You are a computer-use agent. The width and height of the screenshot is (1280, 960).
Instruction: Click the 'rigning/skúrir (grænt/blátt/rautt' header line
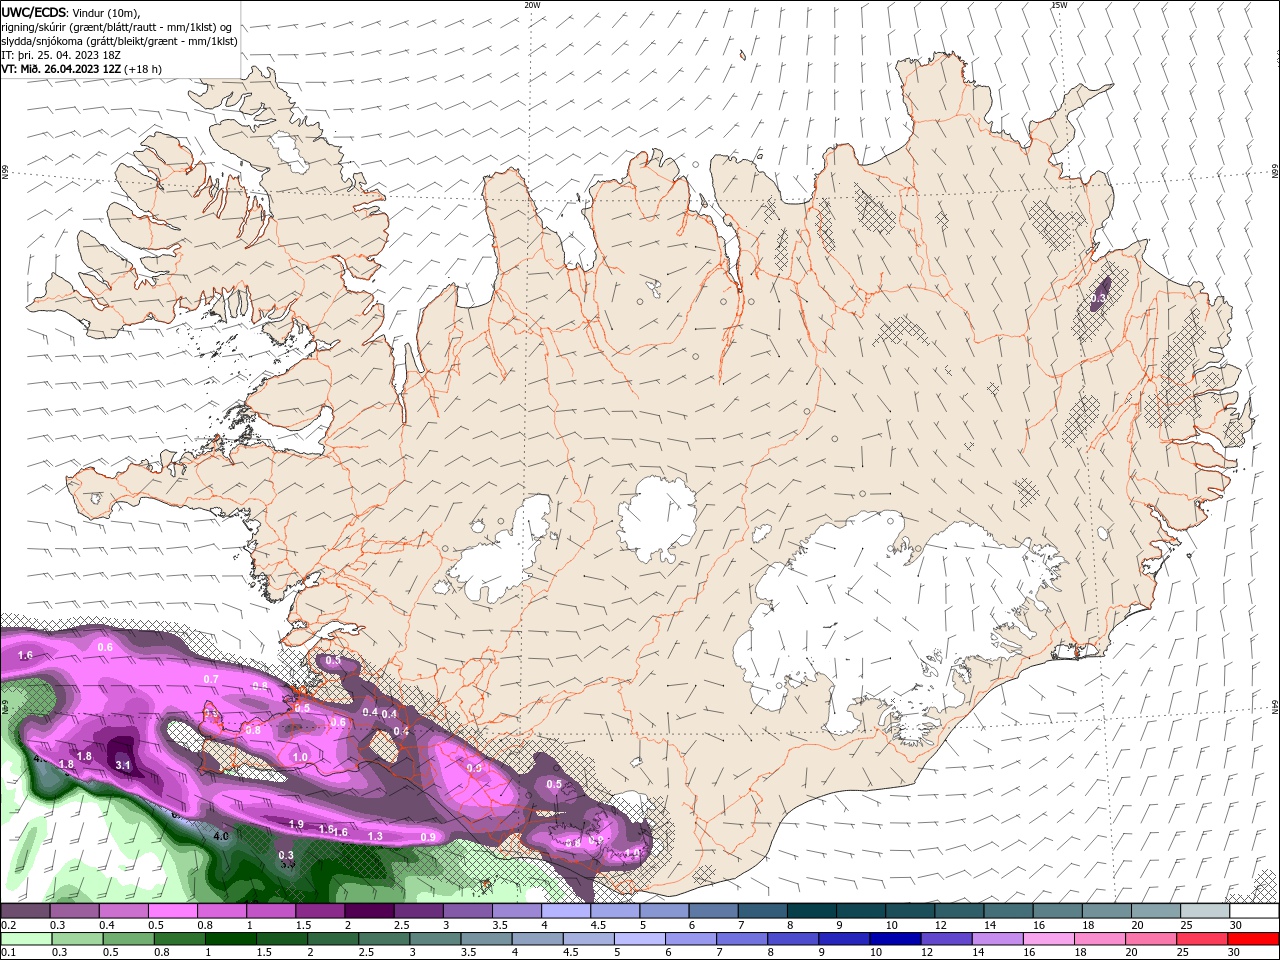(x=118, y=27)
